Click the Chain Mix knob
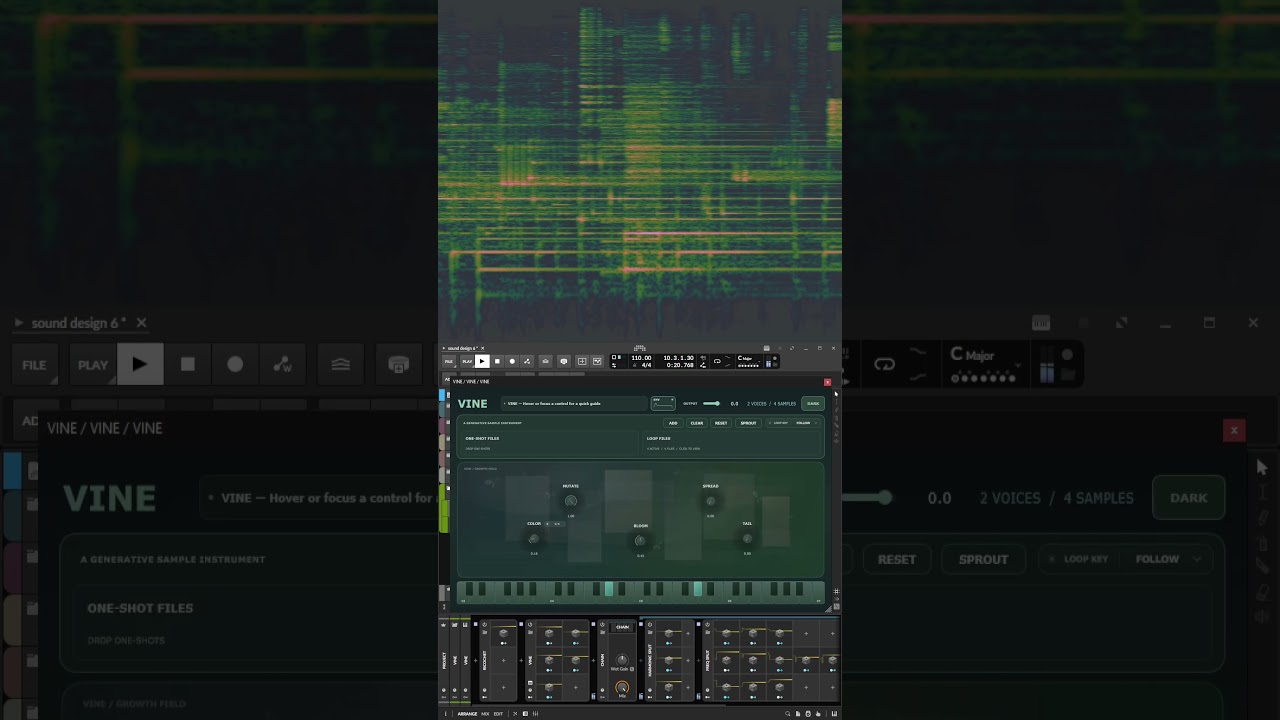The width and height of the screenshot is (1280, 720). [622, 687]
